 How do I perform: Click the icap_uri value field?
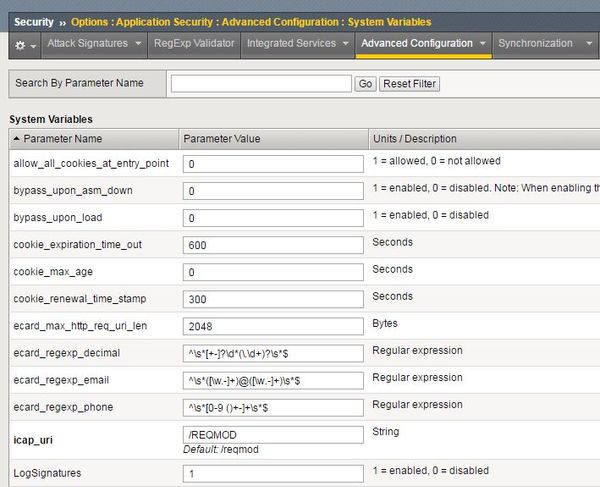click(x=273, y=434)
